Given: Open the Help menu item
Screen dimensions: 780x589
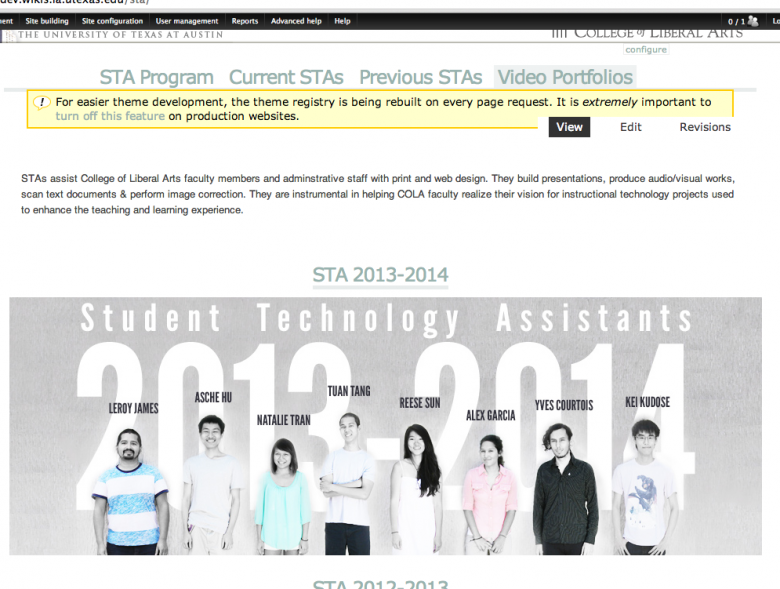Looking at the screenshot, I should (x=342, y=21).
